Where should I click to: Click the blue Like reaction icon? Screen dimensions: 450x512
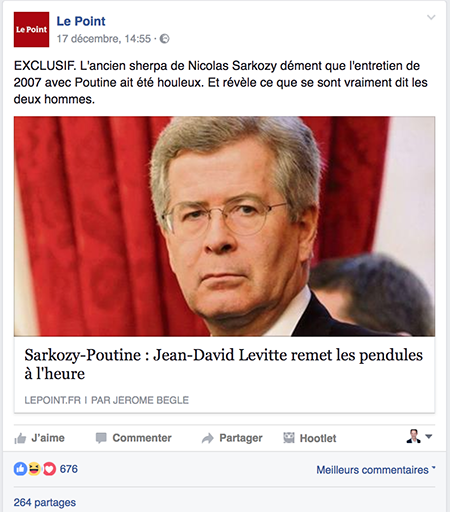tap(20, 469)
